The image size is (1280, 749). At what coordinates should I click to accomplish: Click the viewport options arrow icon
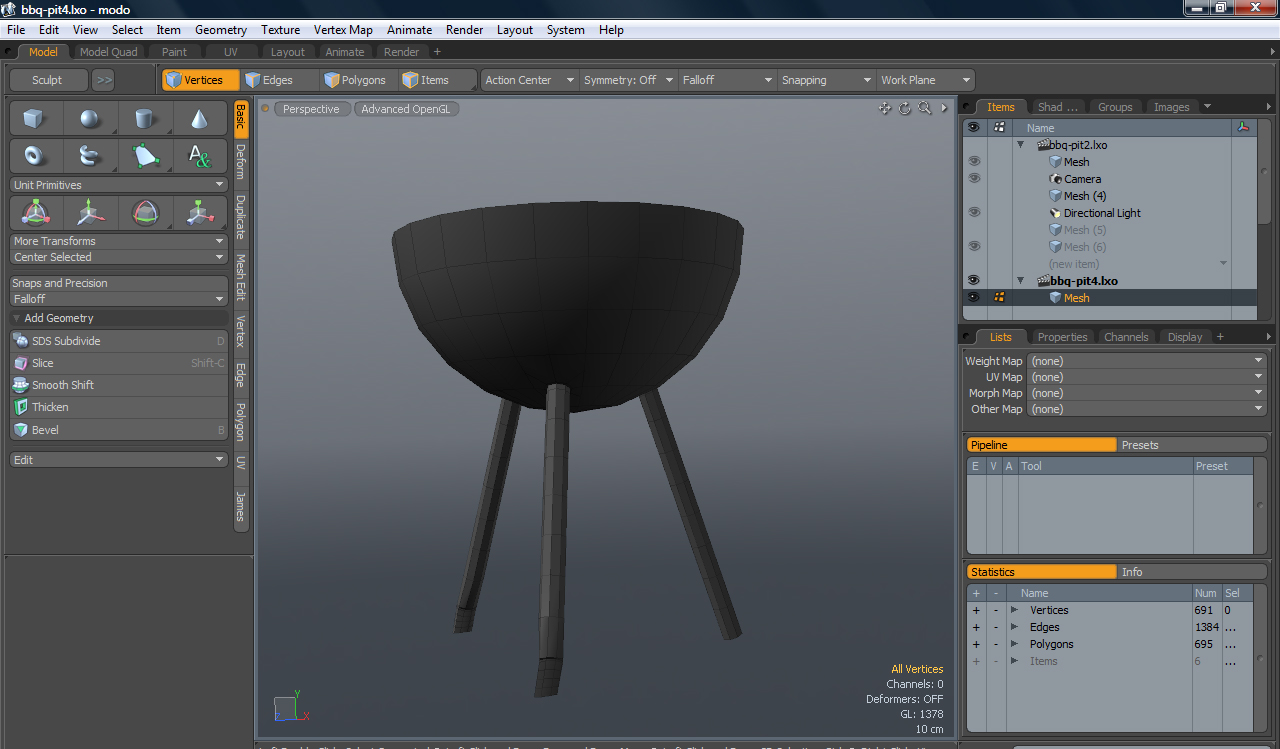click(943, 108)
